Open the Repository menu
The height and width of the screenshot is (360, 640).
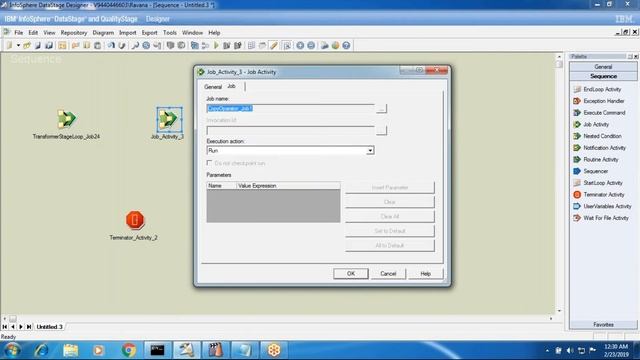coord(74,33)
